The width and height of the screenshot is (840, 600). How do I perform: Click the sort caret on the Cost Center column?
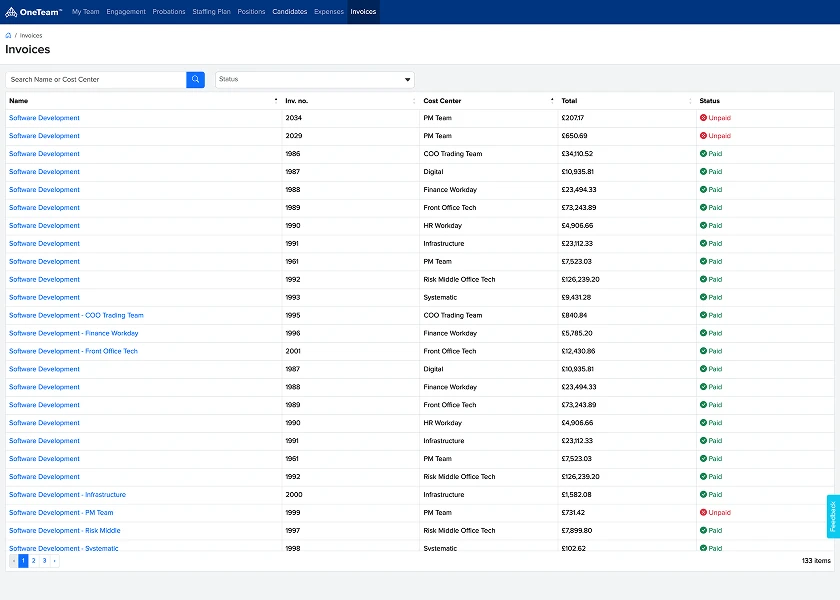tap(551, 100)
